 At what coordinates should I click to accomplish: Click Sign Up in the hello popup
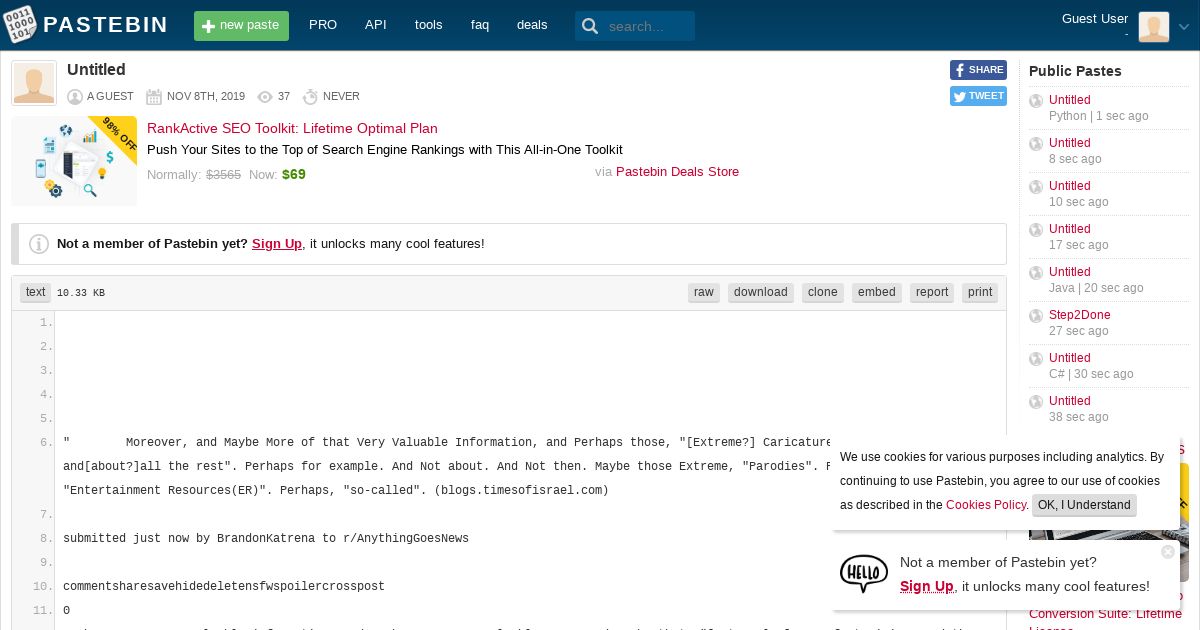click(x=927, y=587)
